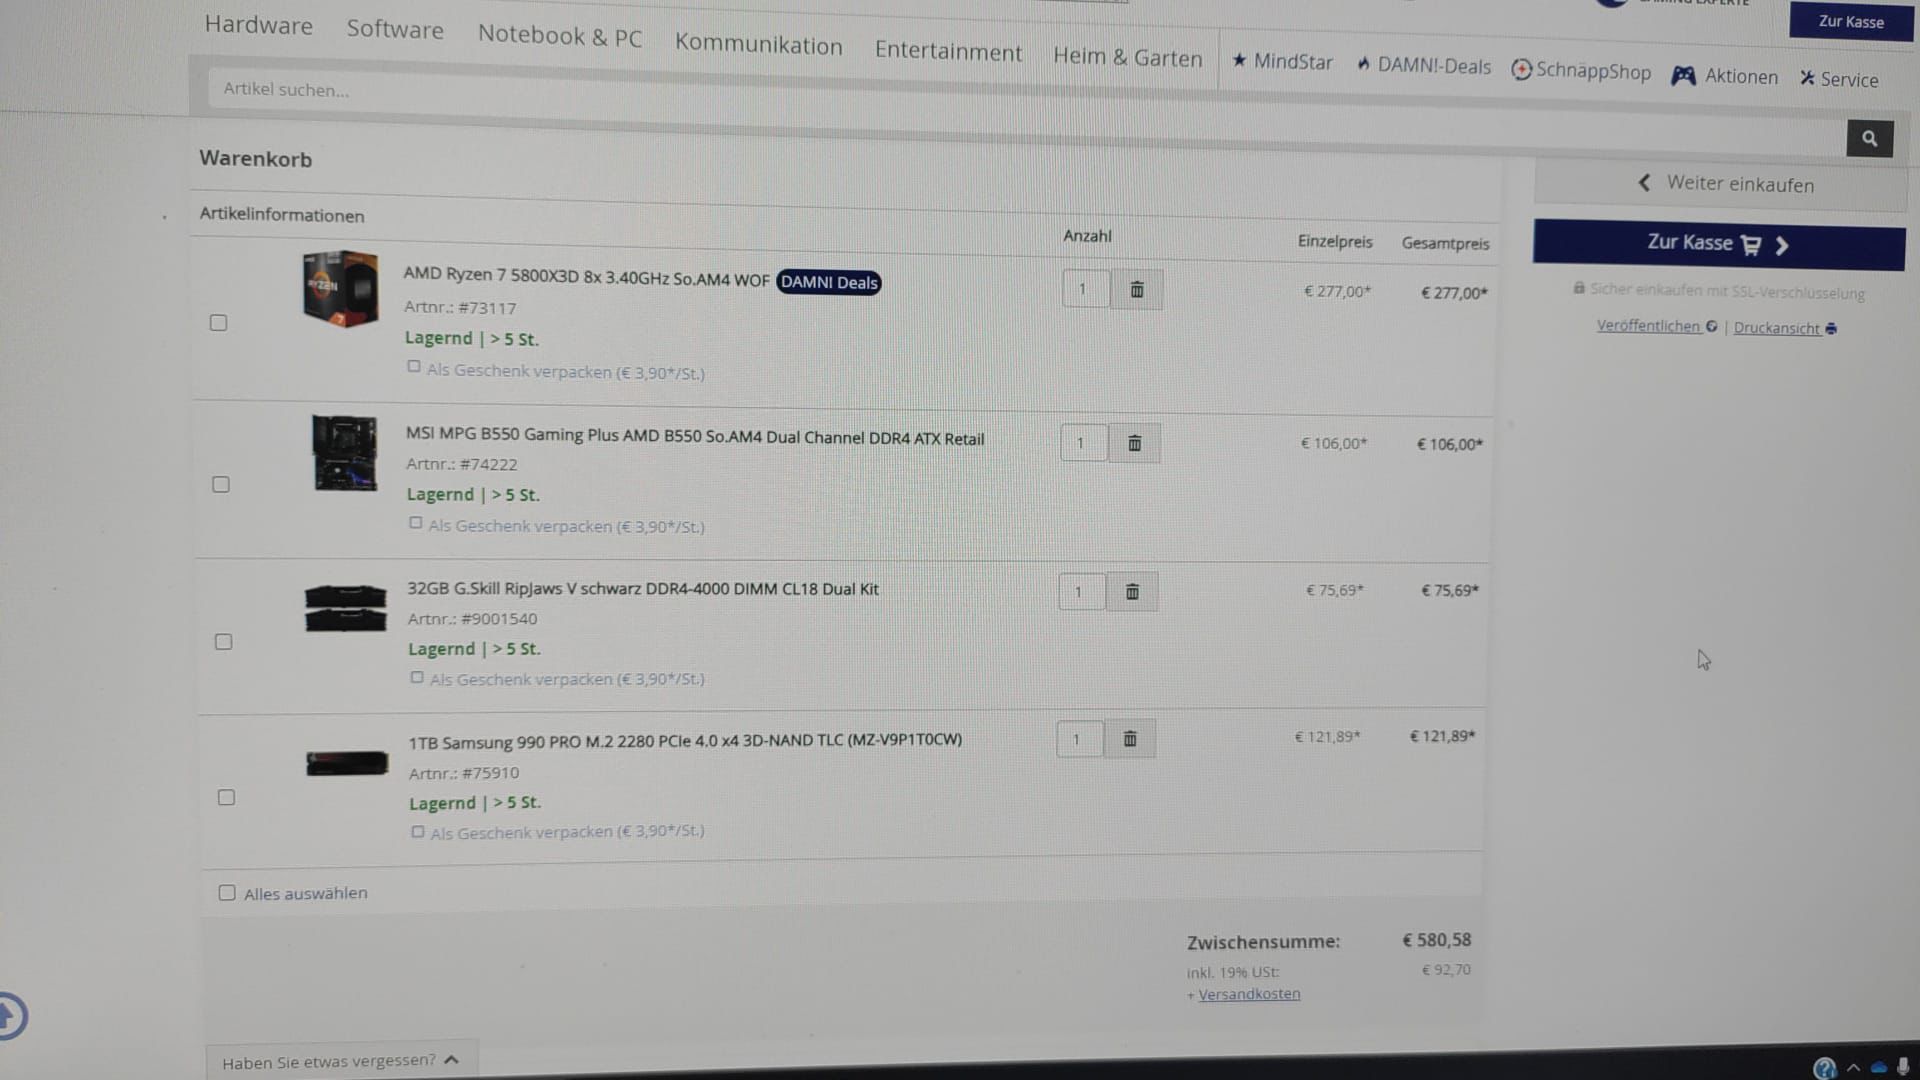
Task: Select the checkbox for AMD Ryzen 7 item
Action: [218, 323]
